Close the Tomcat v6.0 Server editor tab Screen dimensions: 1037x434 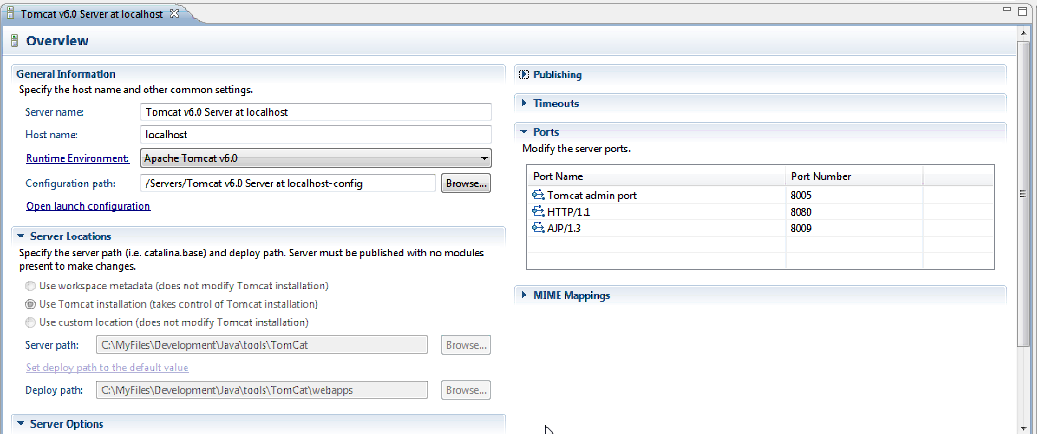pos(175,13)
